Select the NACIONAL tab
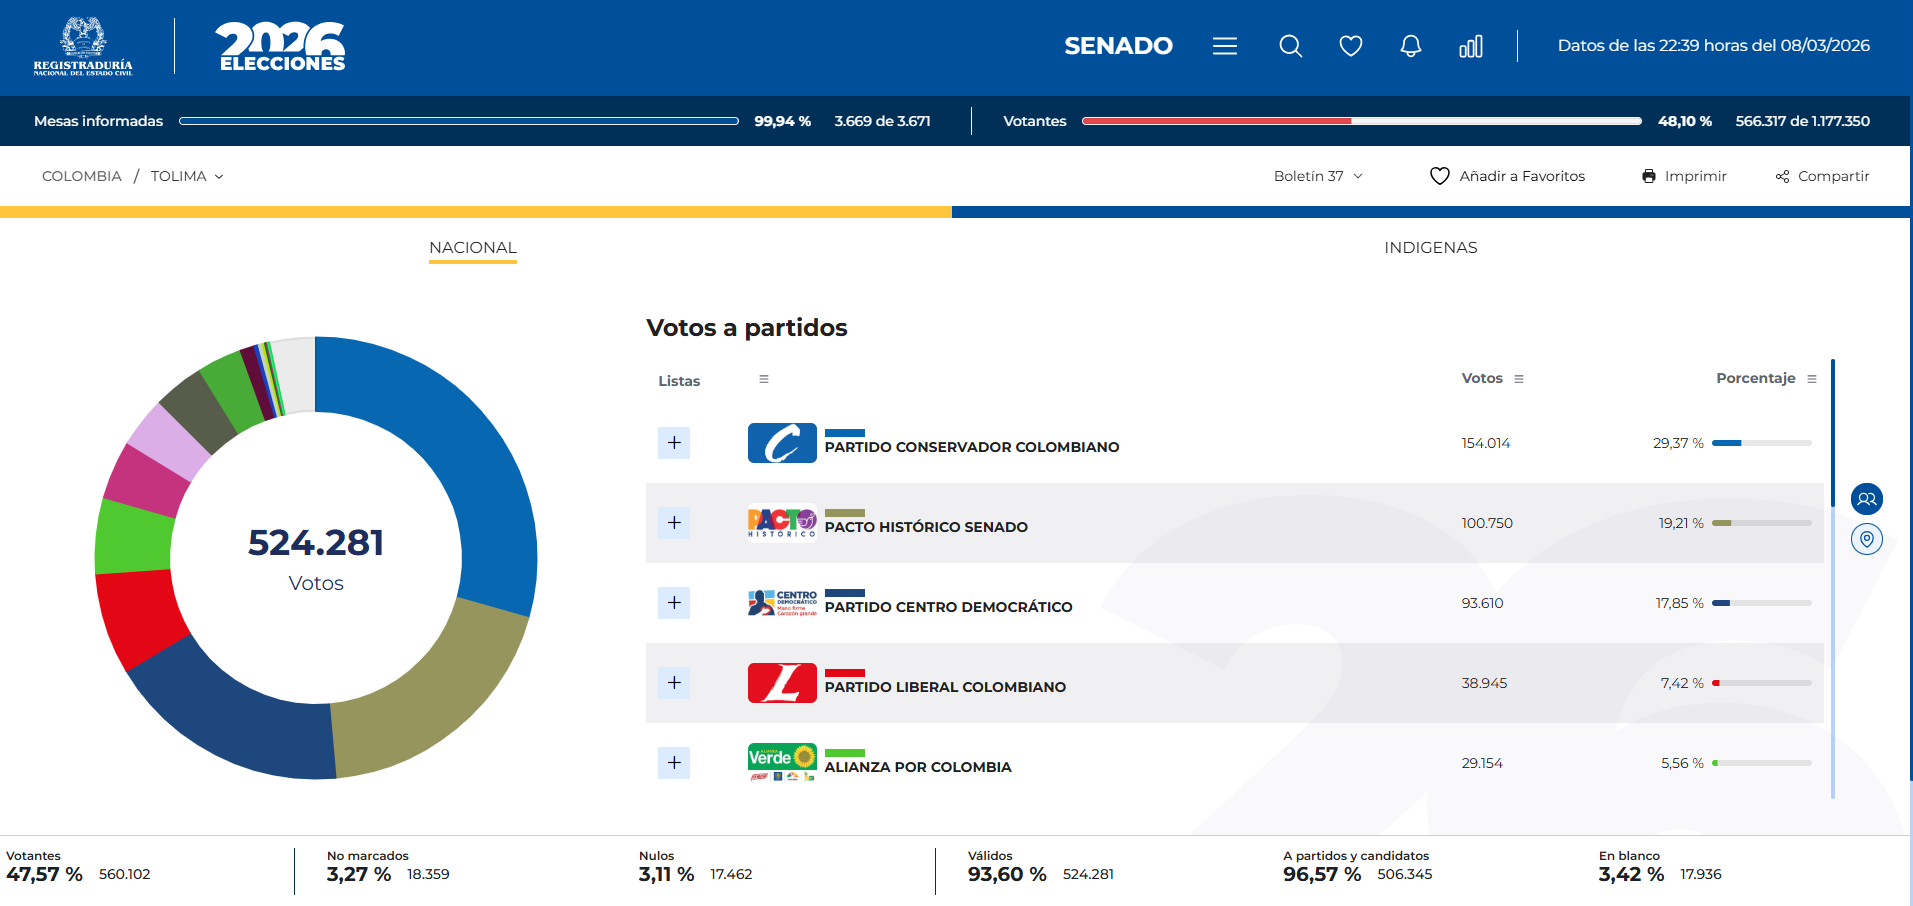Image resolution: width=1913 pixels, height=906 pixels. (473, 247)
